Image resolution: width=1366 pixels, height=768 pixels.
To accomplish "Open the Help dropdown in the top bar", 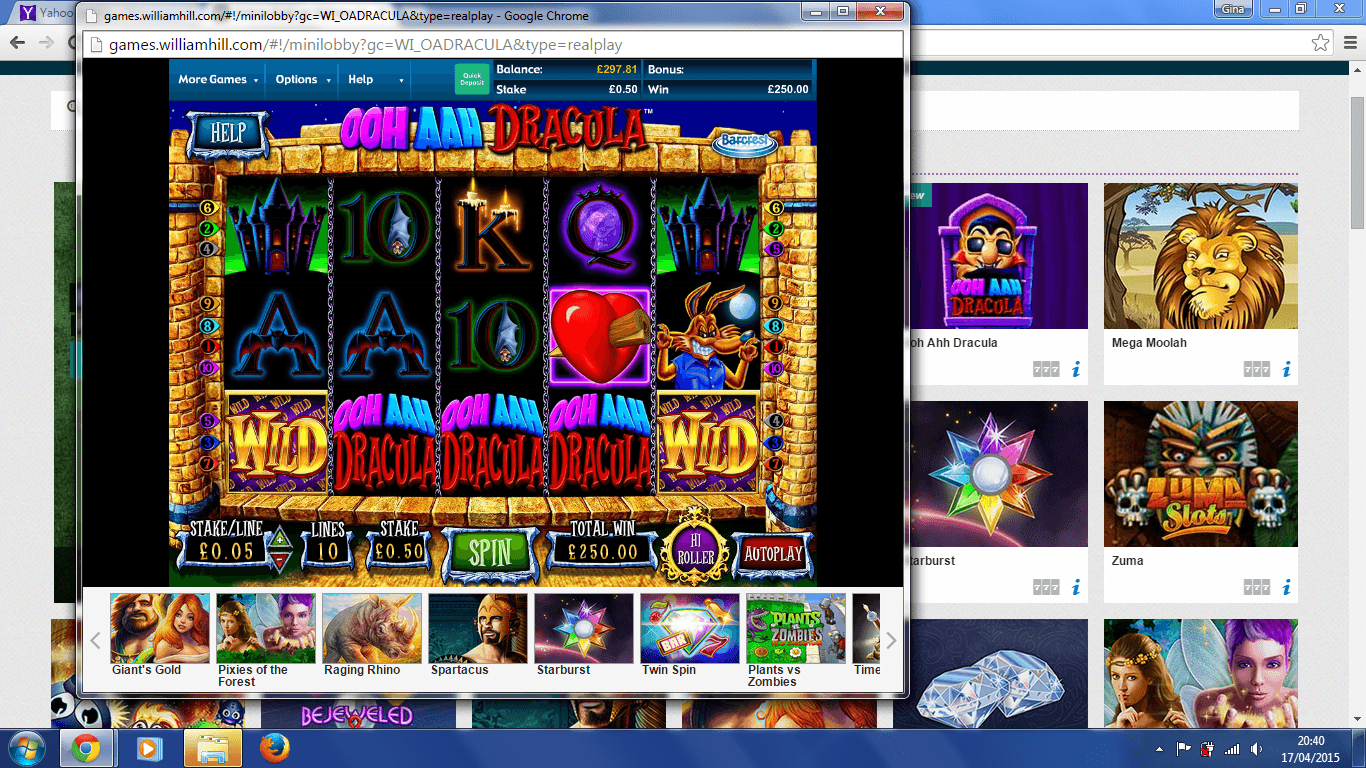I will click(376, 80).
